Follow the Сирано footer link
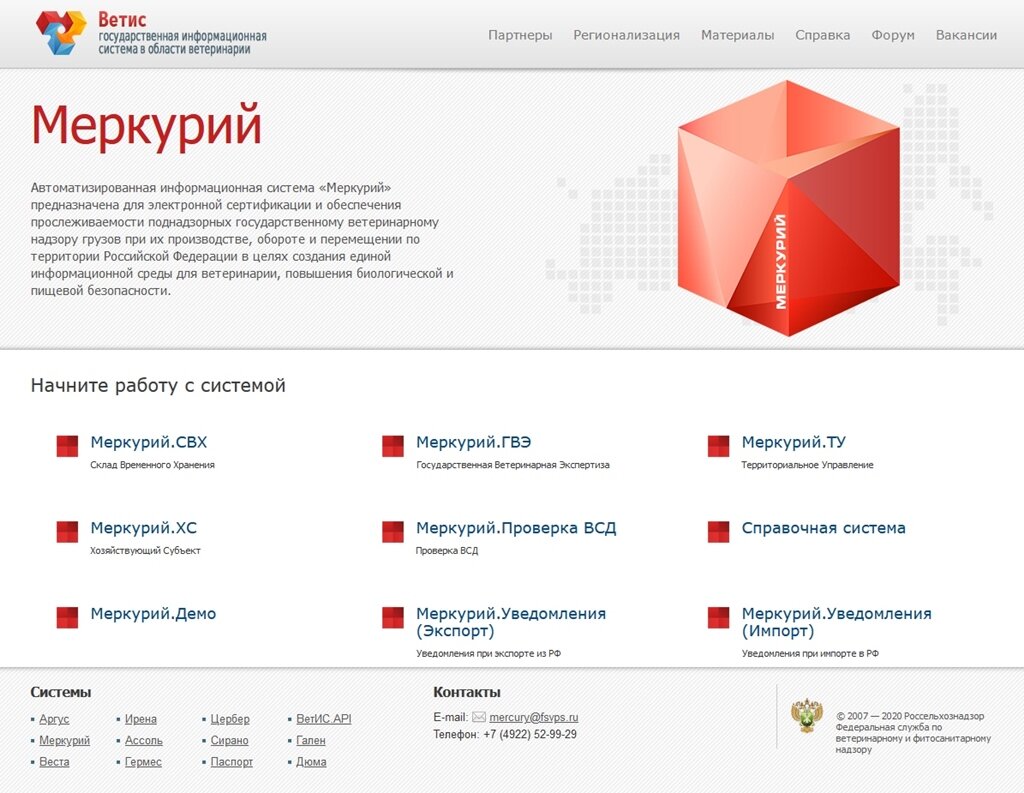 pyautogui.click(x=229, y=740)
